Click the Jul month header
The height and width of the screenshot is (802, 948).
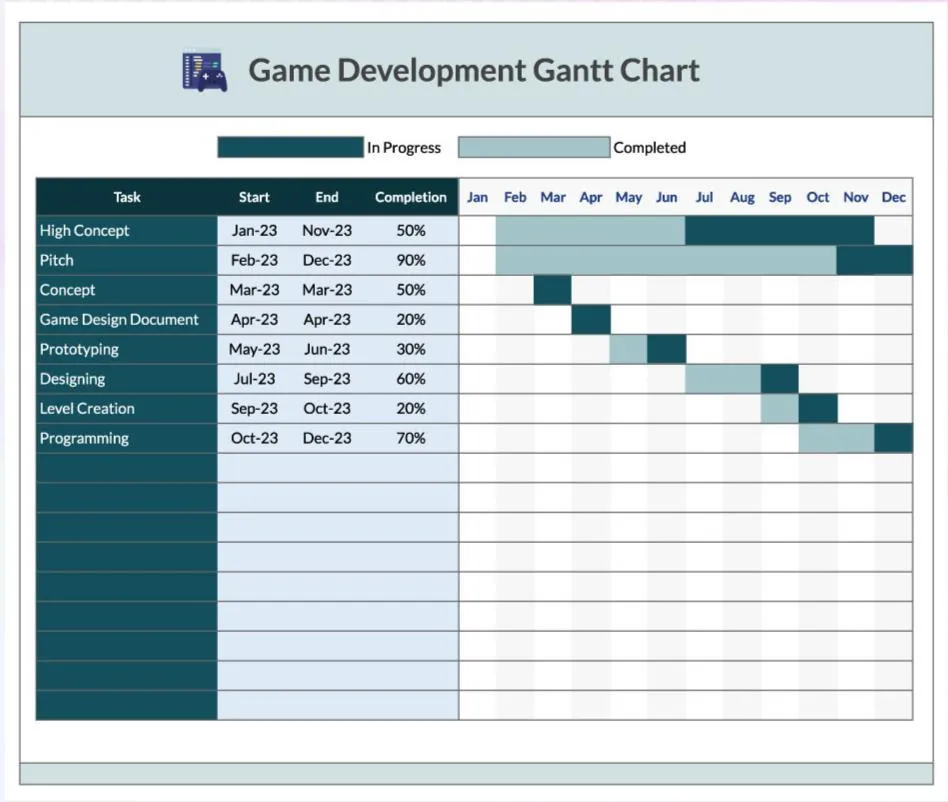coord(704,197)
